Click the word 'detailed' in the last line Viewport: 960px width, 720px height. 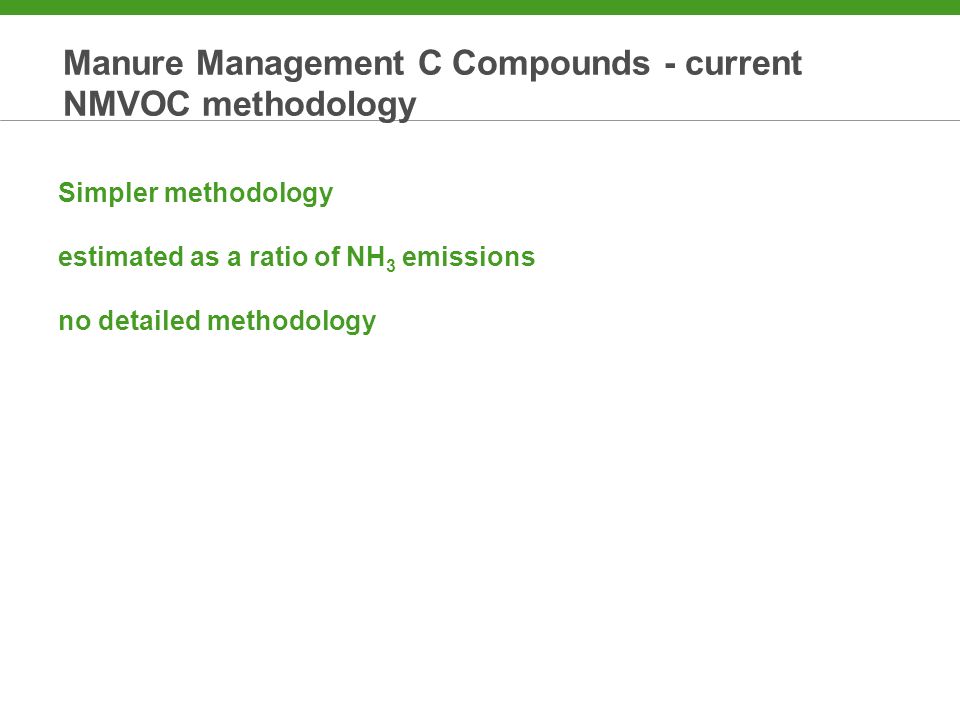pyautogui.click(x=149, y=321)
